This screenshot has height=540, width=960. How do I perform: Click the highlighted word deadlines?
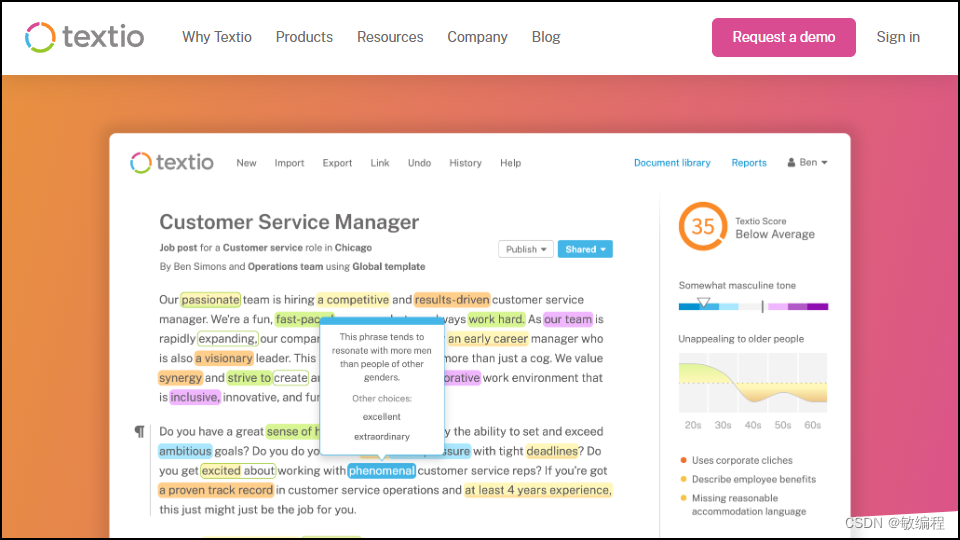(x=552, y=451)
